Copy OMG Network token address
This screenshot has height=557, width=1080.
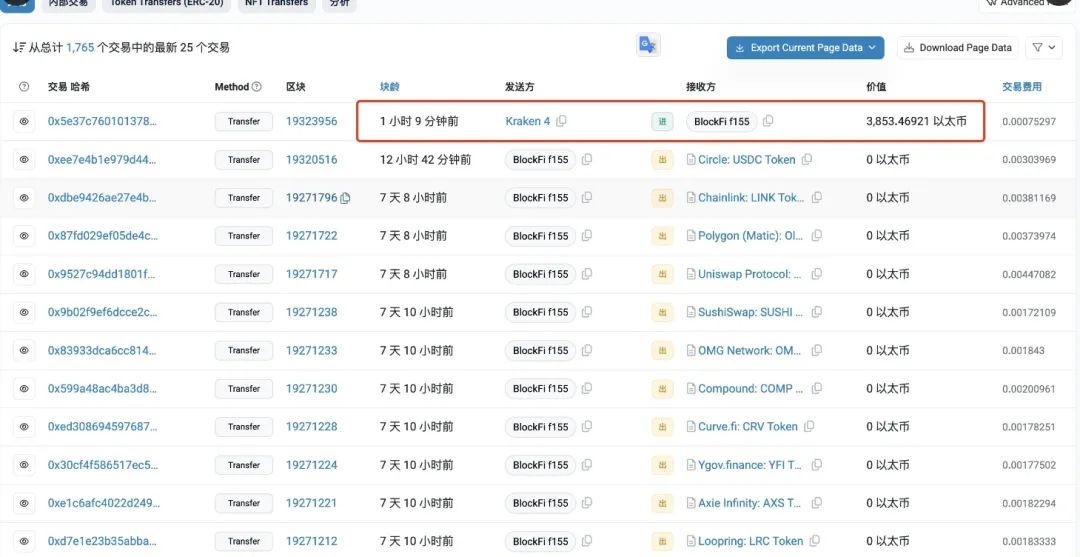point(816,350)
